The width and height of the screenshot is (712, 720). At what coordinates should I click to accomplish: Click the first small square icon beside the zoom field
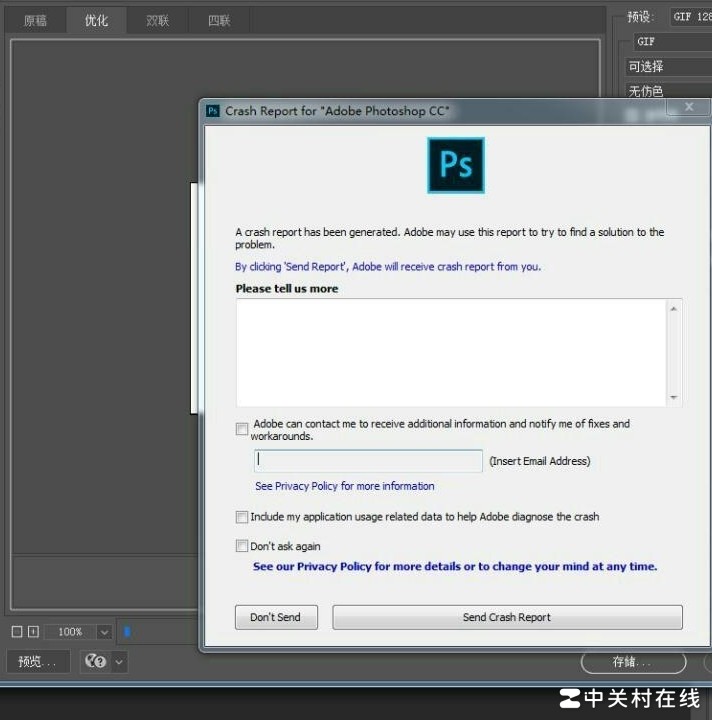coord(16,632)
